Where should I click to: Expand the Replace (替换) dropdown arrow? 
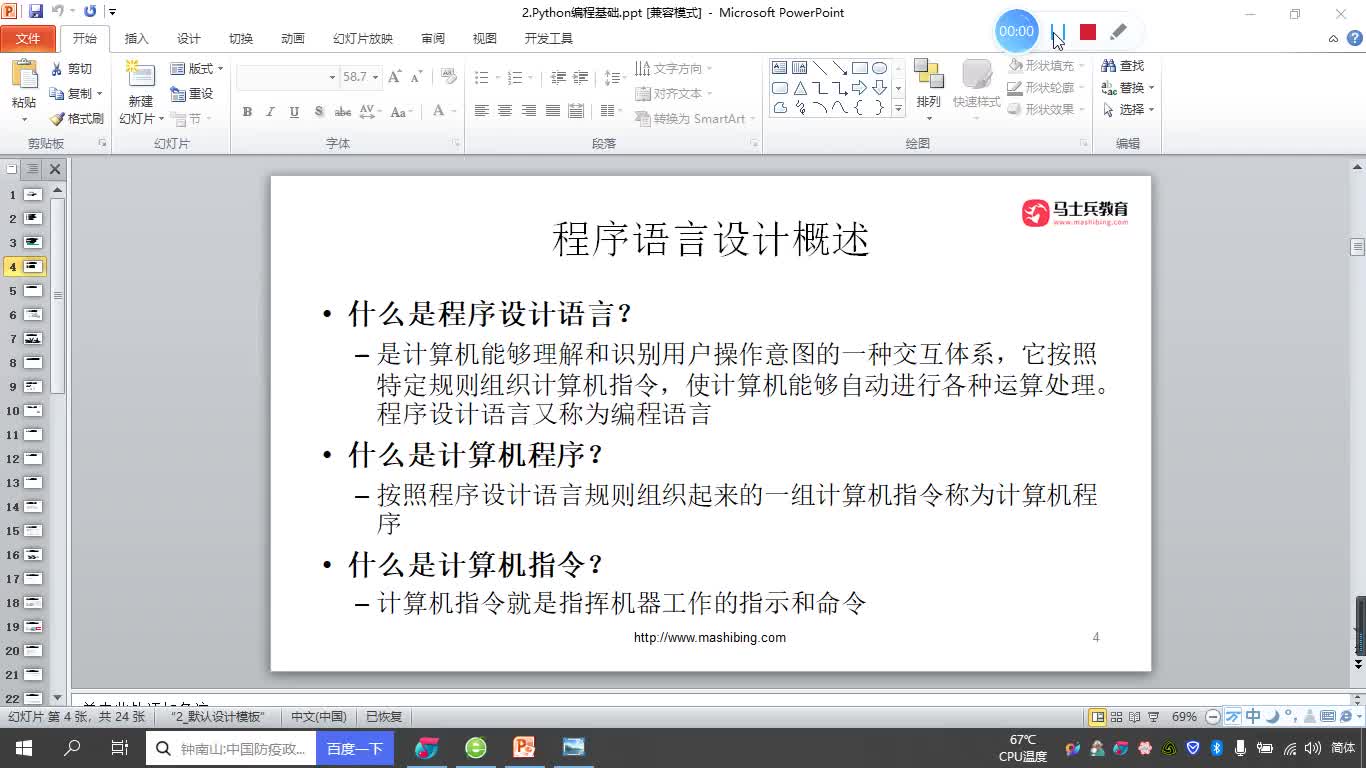coord(1152,88)
